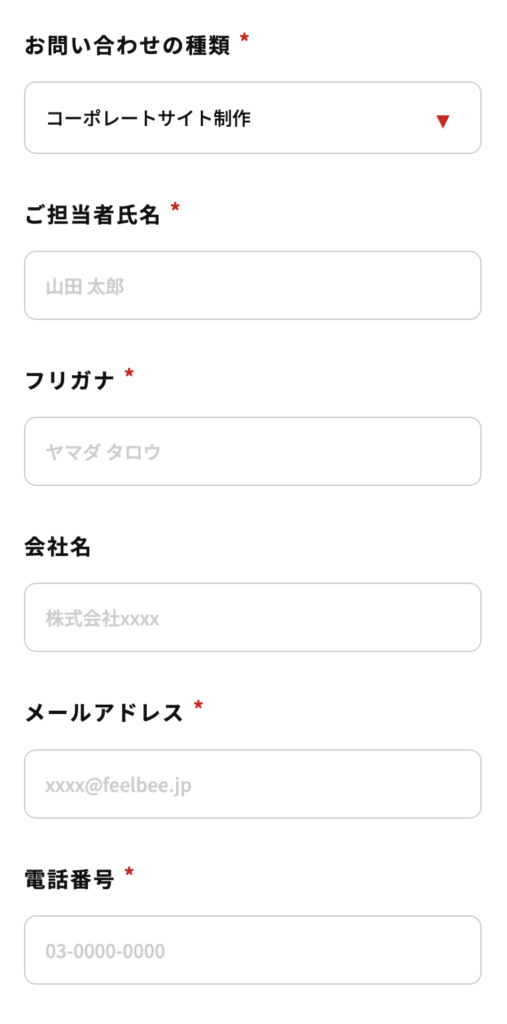
Task: Click the ご担当者氏名 label text
Action: (92, 215)
